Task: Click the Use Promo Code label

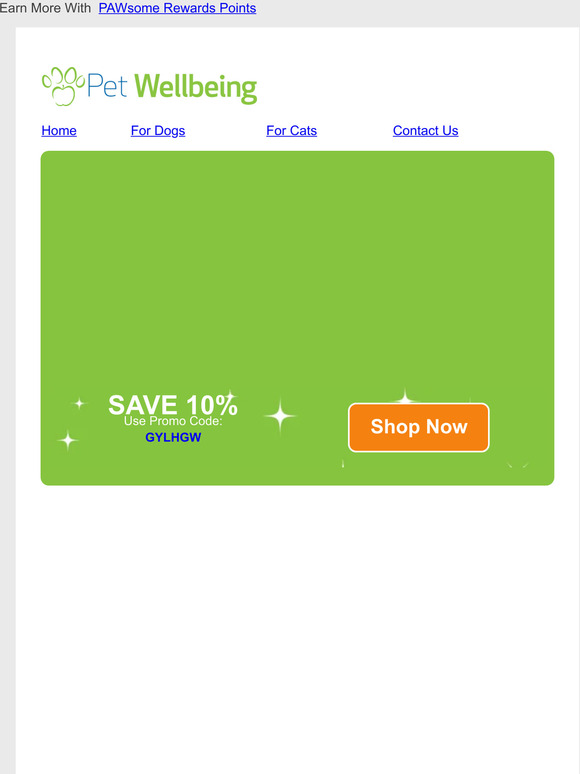Action: (173, 421)
